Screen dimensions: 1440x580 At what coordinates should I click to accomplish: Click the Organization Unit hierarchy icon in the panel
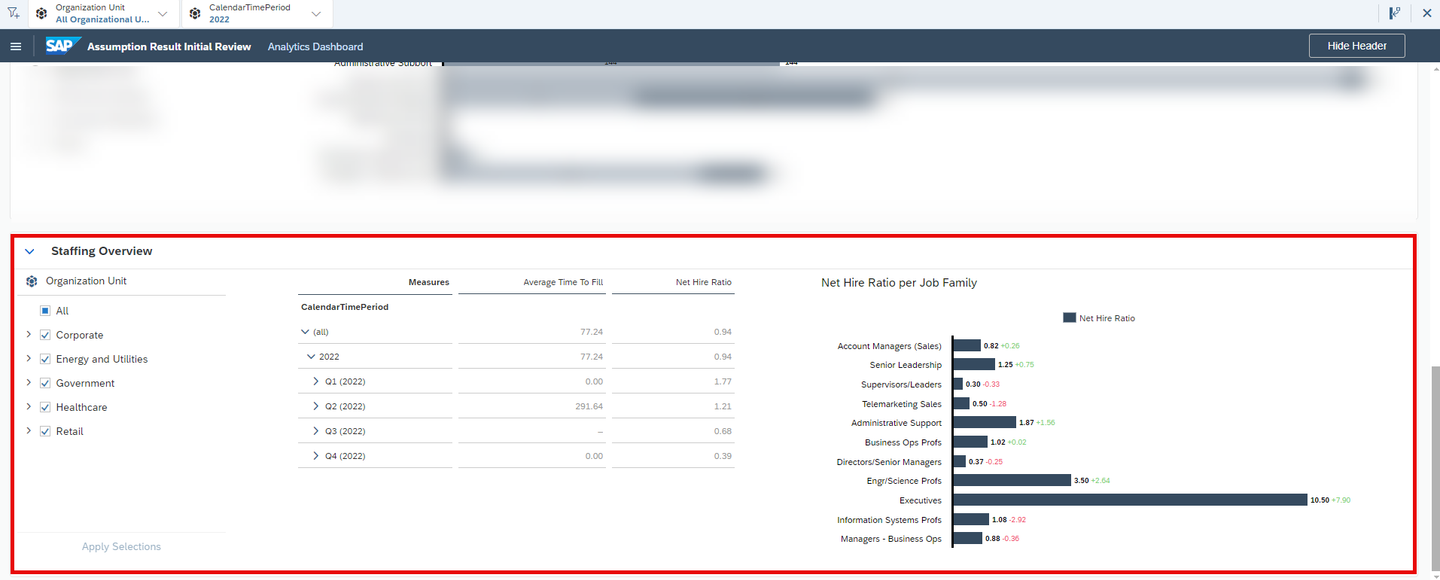(32, 281)
